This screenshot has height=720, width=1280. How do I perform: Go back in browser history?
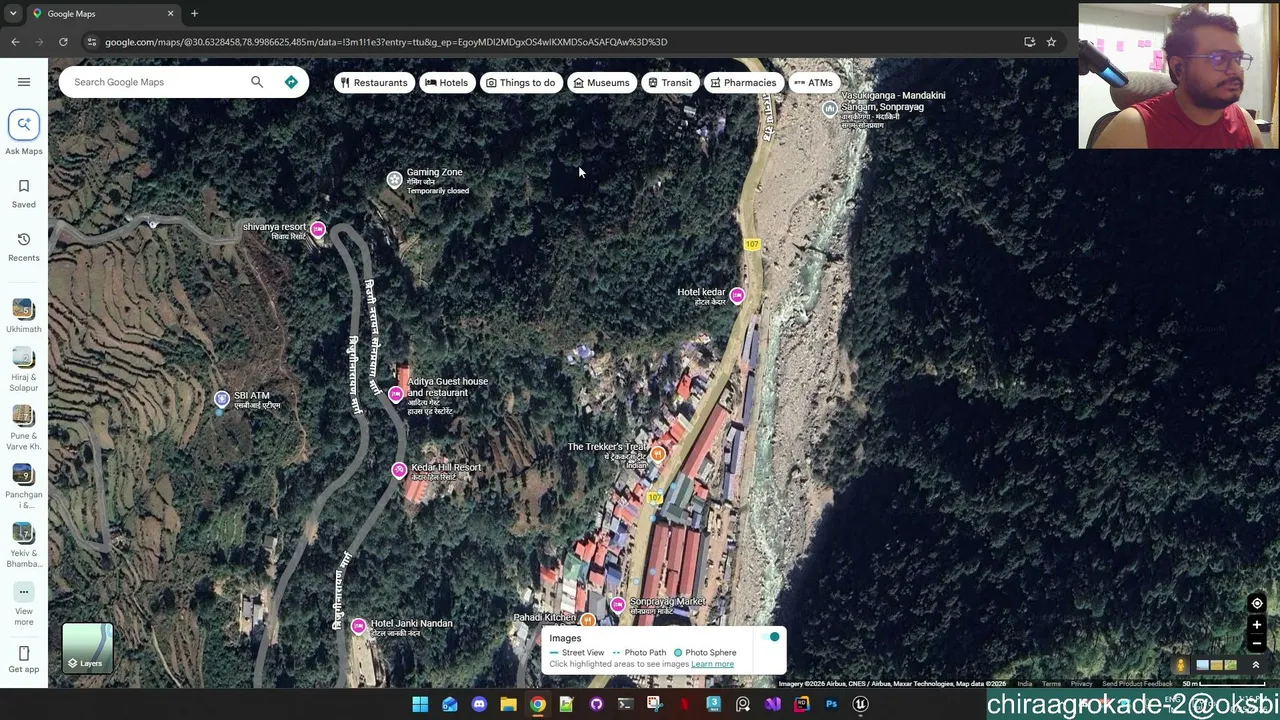pyautogui.click(x=15, y=42)
